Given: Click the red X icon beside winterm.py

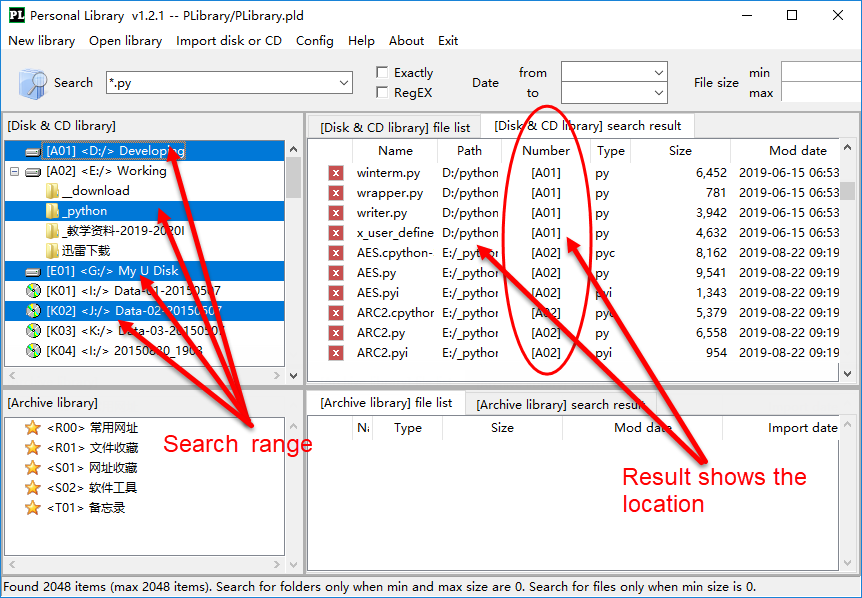Looking at the screenshot, I should pyautogui.click(x=336, y=173).
